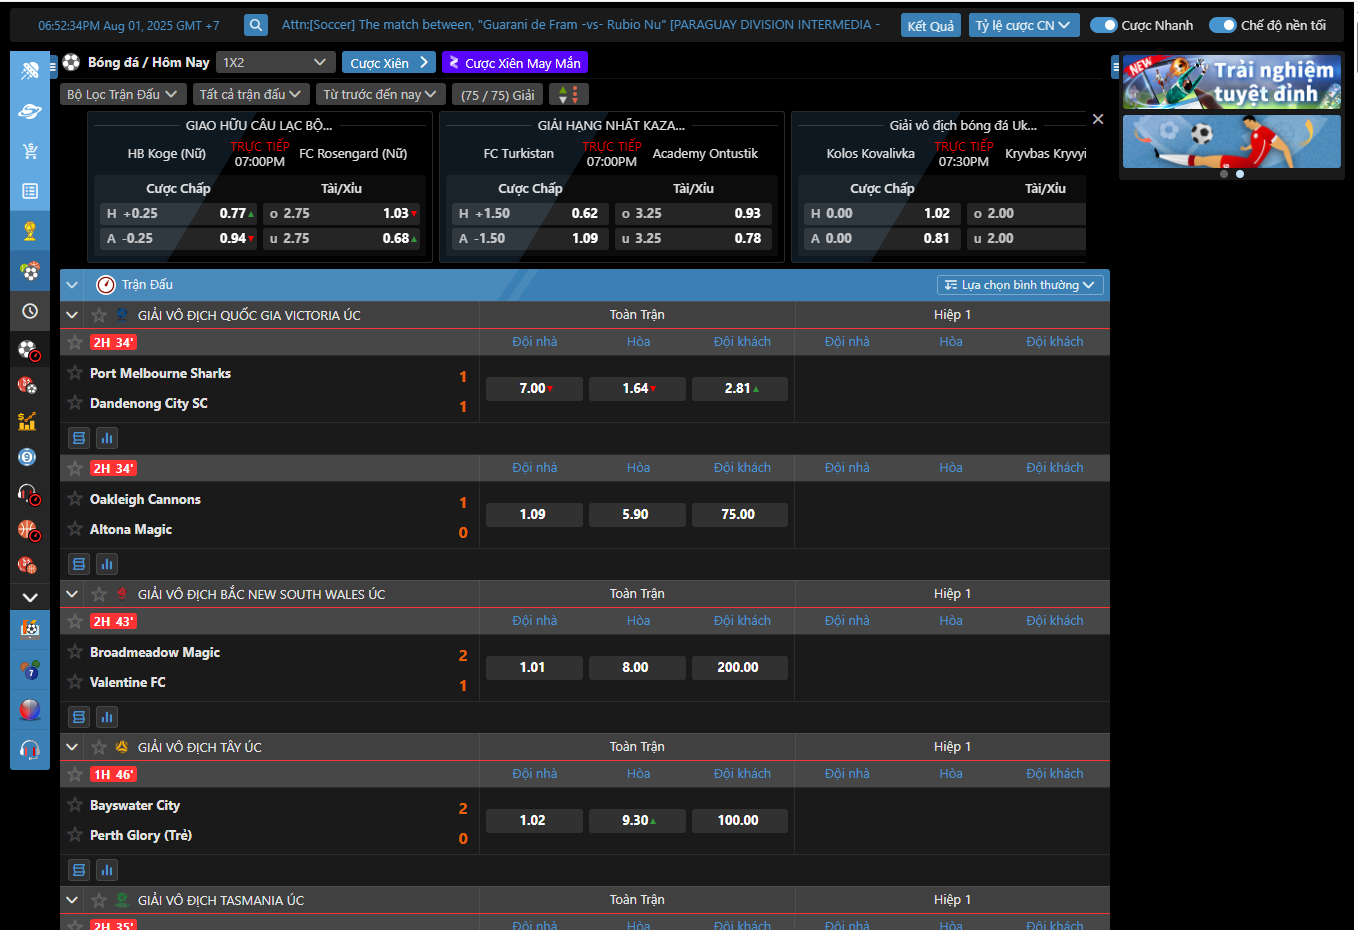Star the Giải Vô Địch Tây Úc league
This screenshot has width=1358, height=930.
point(99,747)
